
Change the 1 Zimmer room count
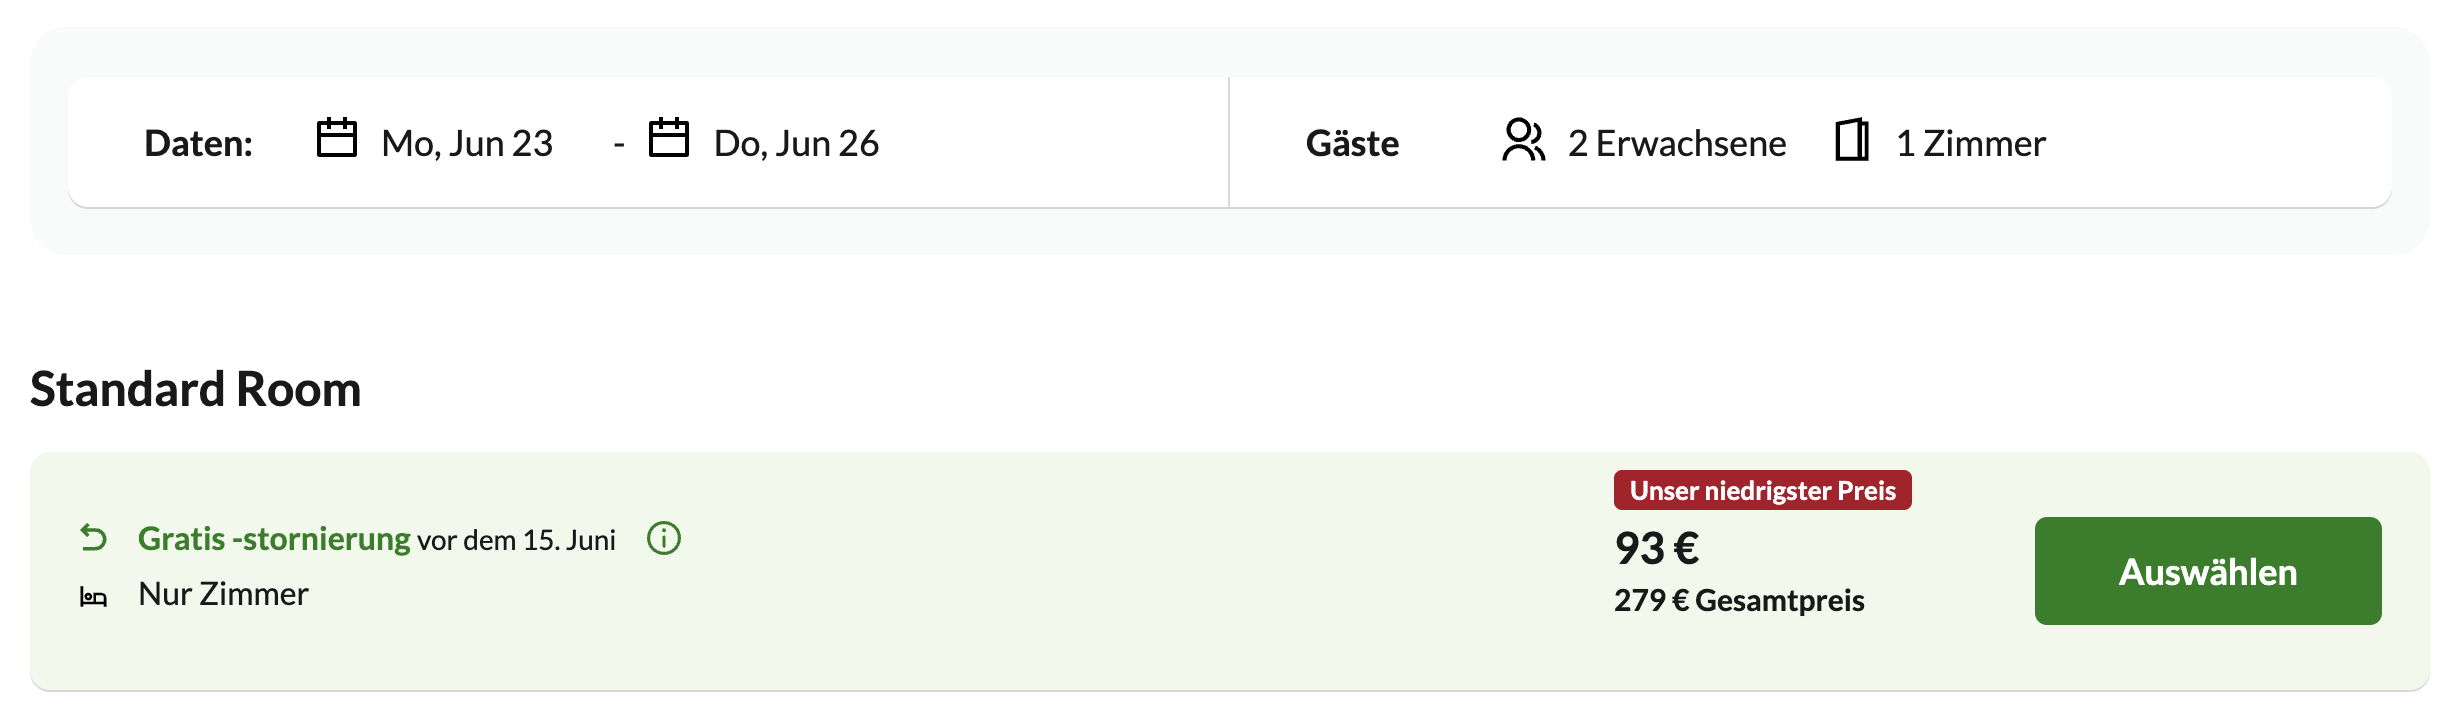[x=1971, y=143]
